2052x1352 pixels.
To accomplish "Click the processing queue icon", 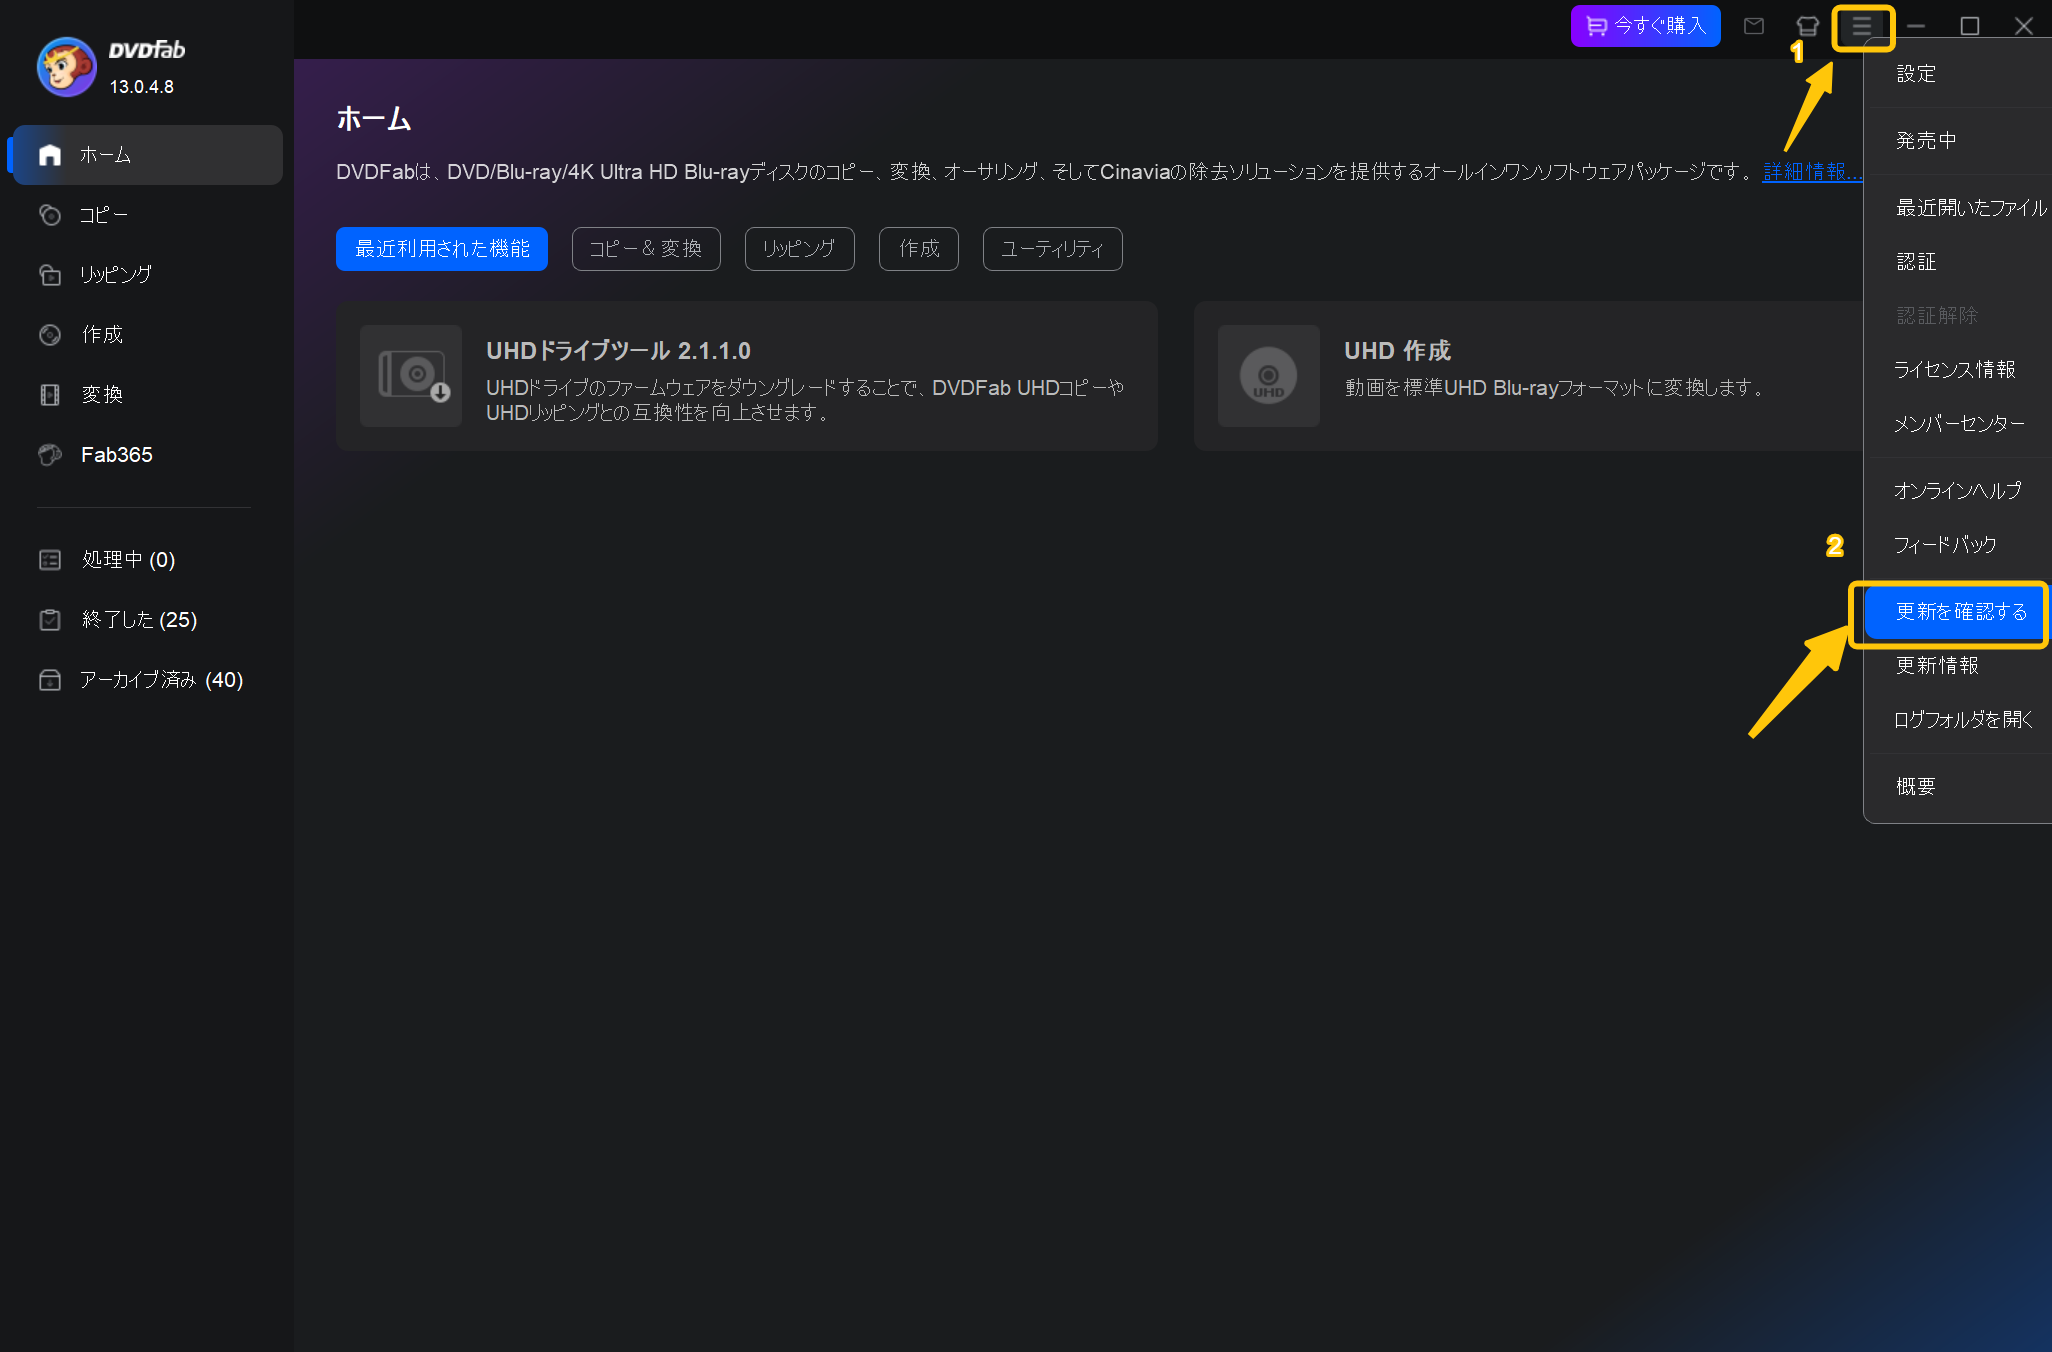I will coord(50,560).
